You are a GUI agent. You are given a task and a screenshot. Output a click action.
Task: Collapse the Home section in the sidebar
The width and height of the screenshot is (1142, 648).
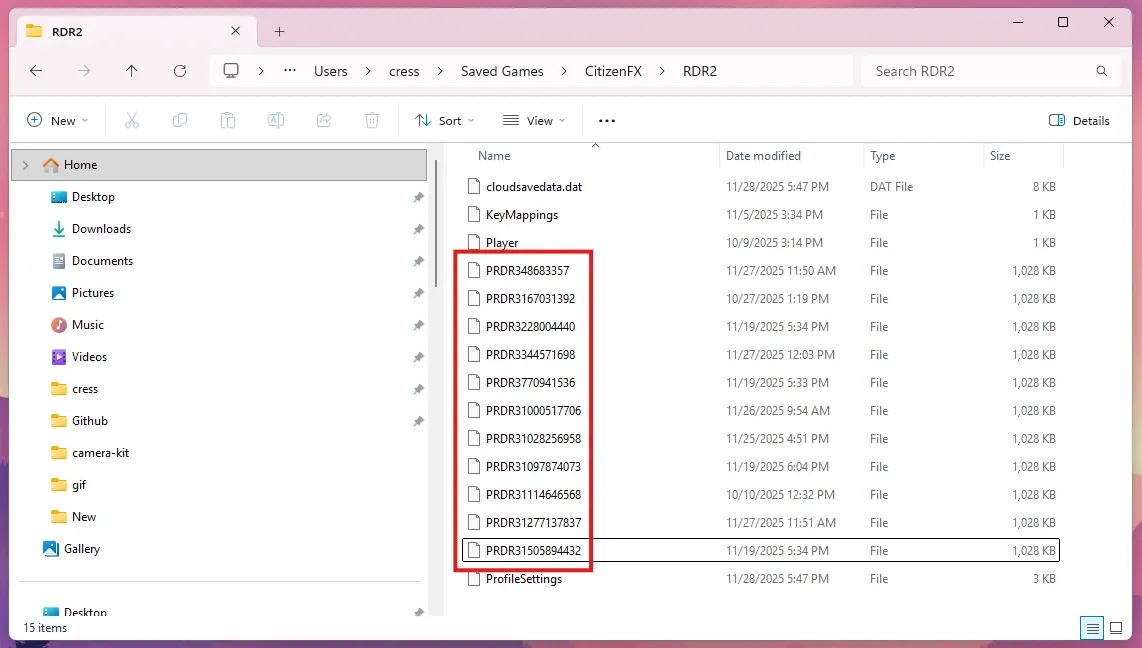[x=23, y=165]
